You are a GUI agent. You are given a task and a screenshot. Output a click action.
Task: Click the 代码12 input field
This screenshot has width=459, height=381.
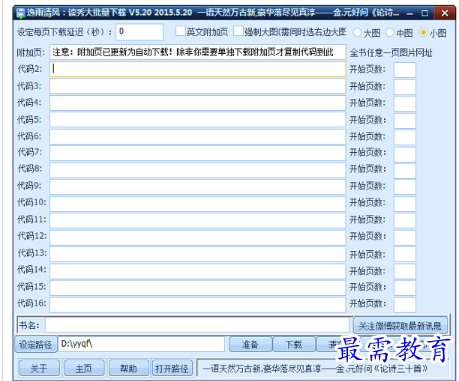[x=198, y=237]
